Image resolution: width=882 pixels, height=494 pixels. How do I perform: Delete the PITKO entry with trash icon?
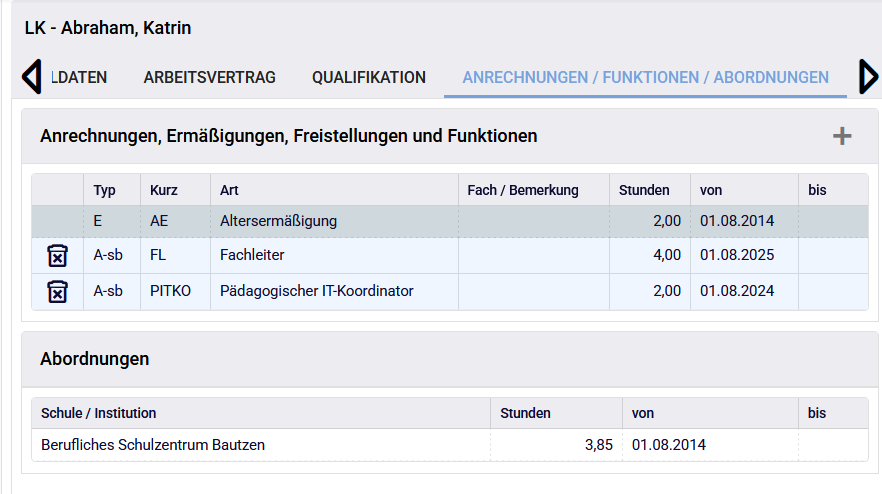(57, 291)
